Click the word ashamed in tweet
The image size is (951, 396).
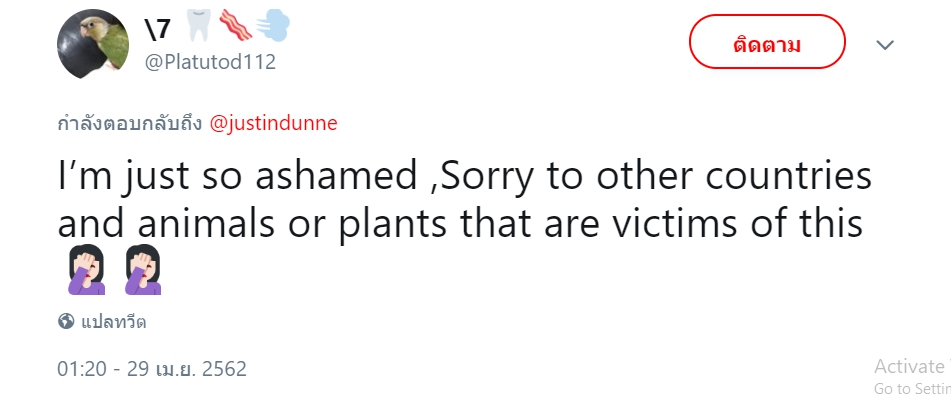pos(336,176)
